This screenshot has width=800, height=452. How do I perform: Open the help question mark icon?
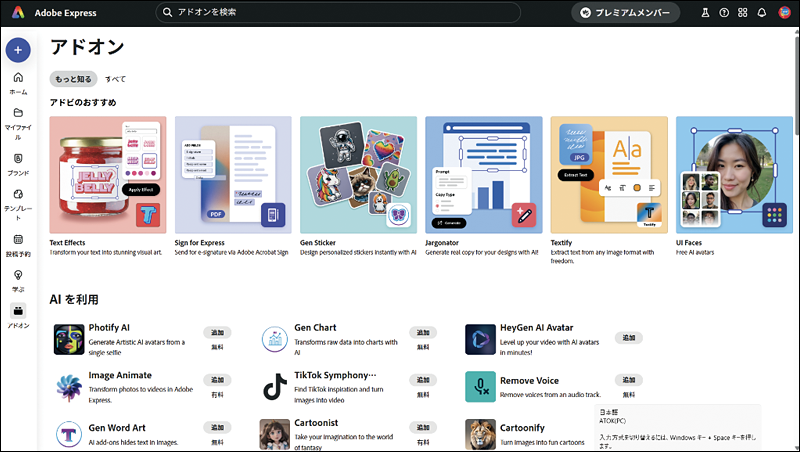tap(724, 13)
